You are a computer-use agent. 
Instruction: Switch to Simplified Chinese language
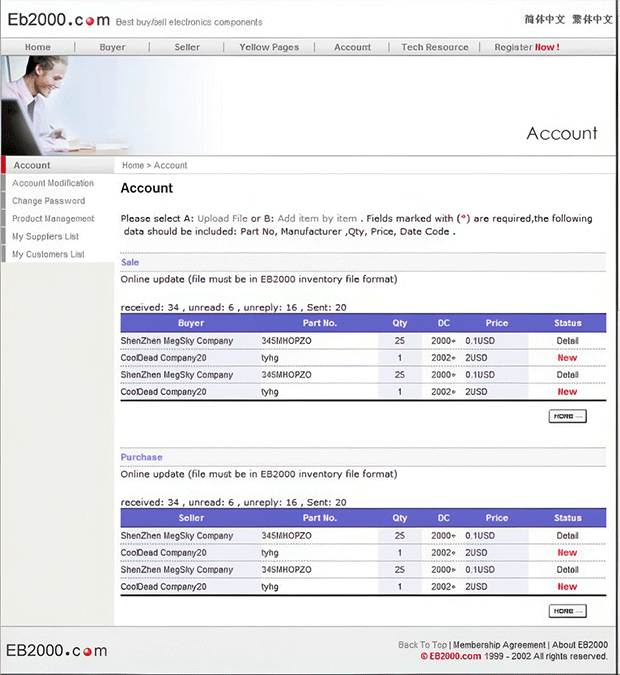point(545,19)
